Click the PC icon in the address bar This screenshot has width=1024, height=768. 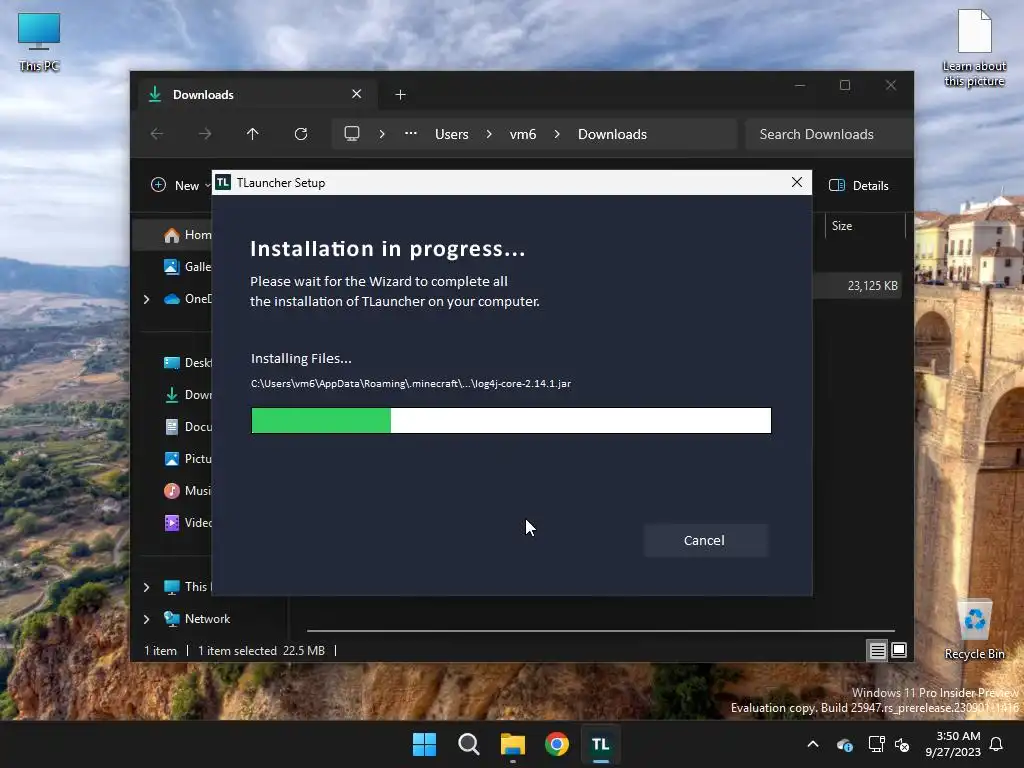(x=352, y=134)
